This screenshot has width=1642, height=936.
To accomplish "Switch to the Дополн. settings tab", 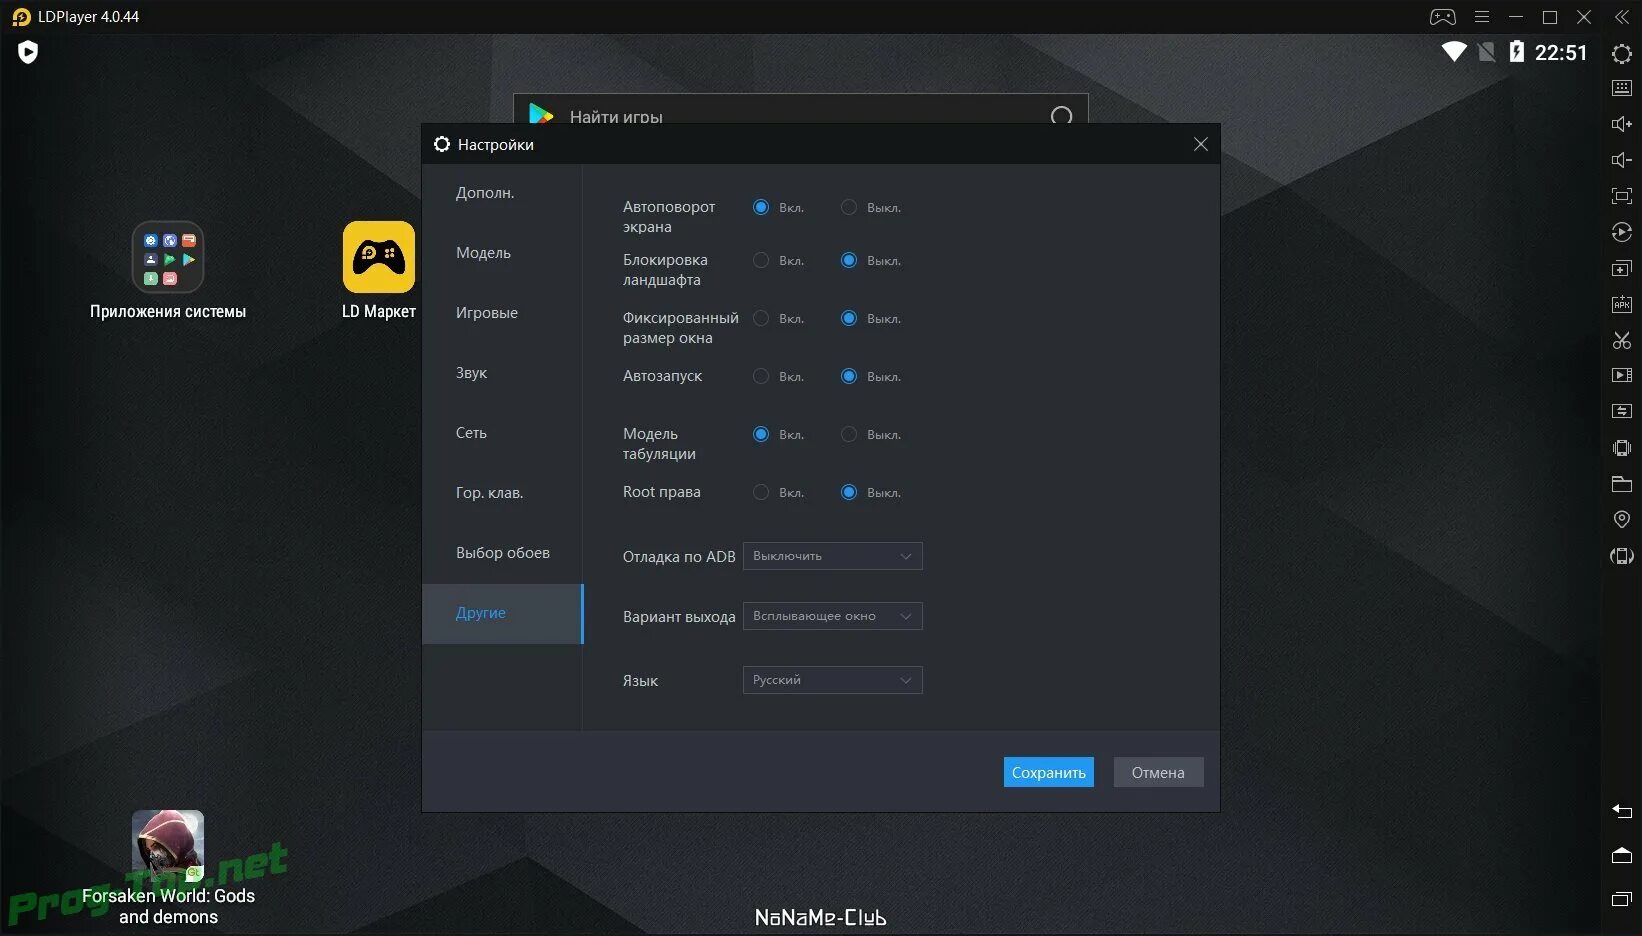I will 502,193.
